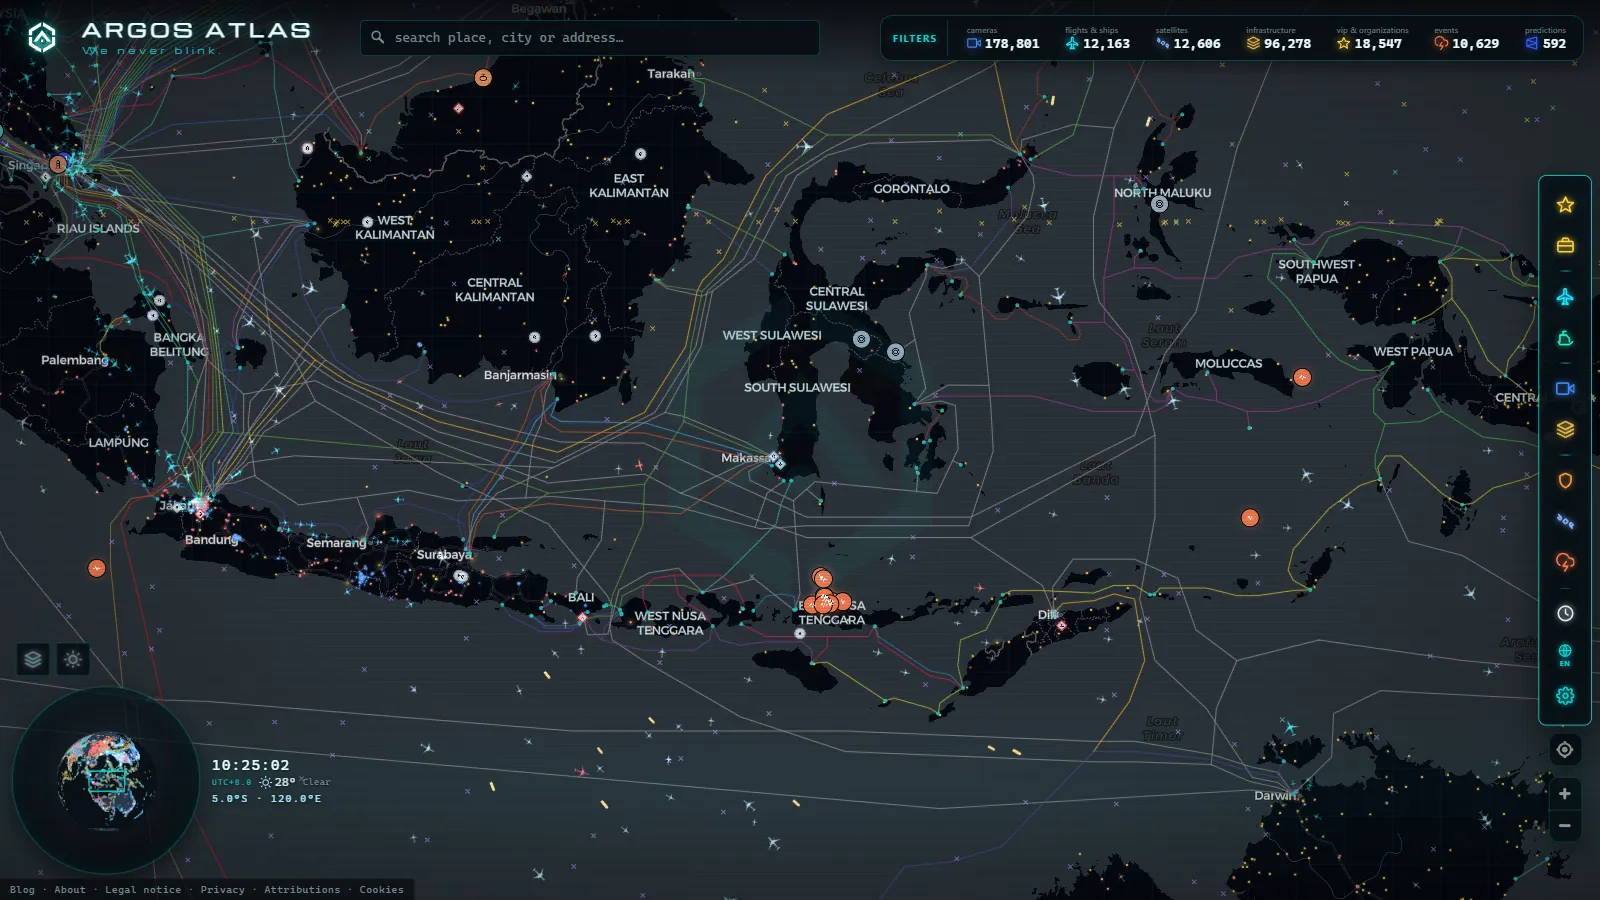
Task: Zoom in with the plus button
Action: pyautogui.click(x=1565, y=794)
